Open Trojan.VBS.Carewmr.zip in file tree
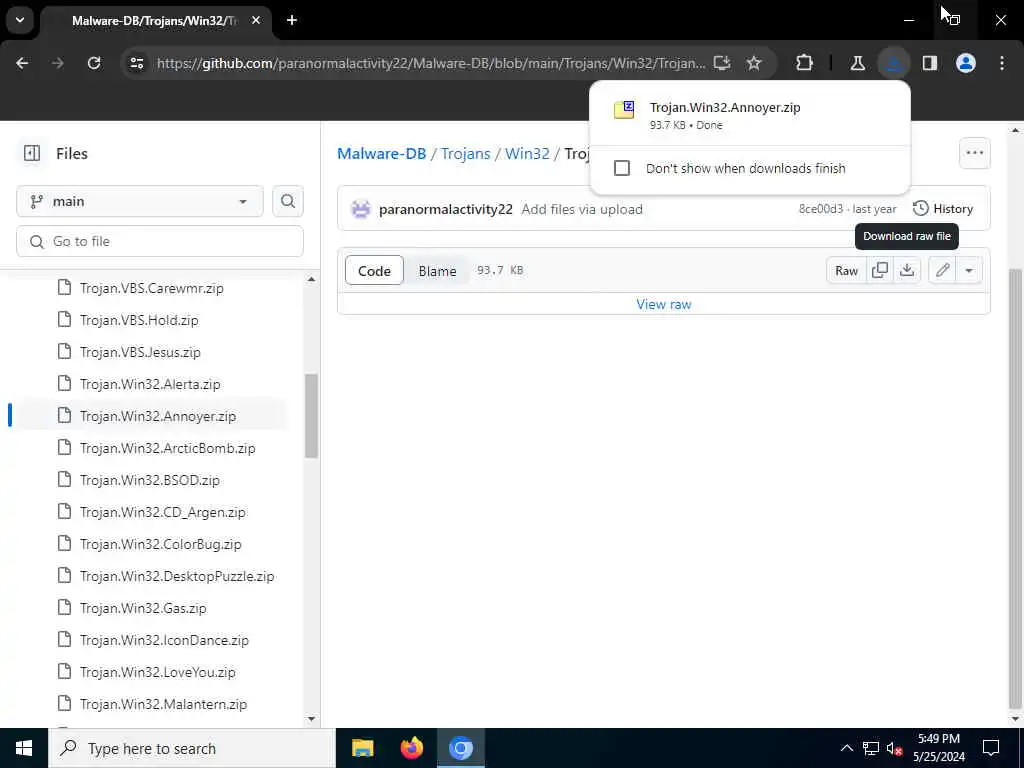The image size is (1024, 768). point(152,288)
